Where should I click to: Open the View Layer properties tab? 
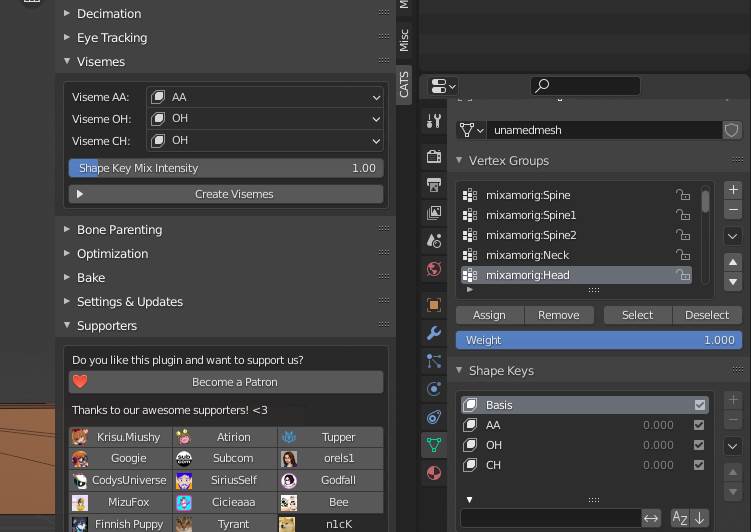pyautogui.click(x=433, y=213)
